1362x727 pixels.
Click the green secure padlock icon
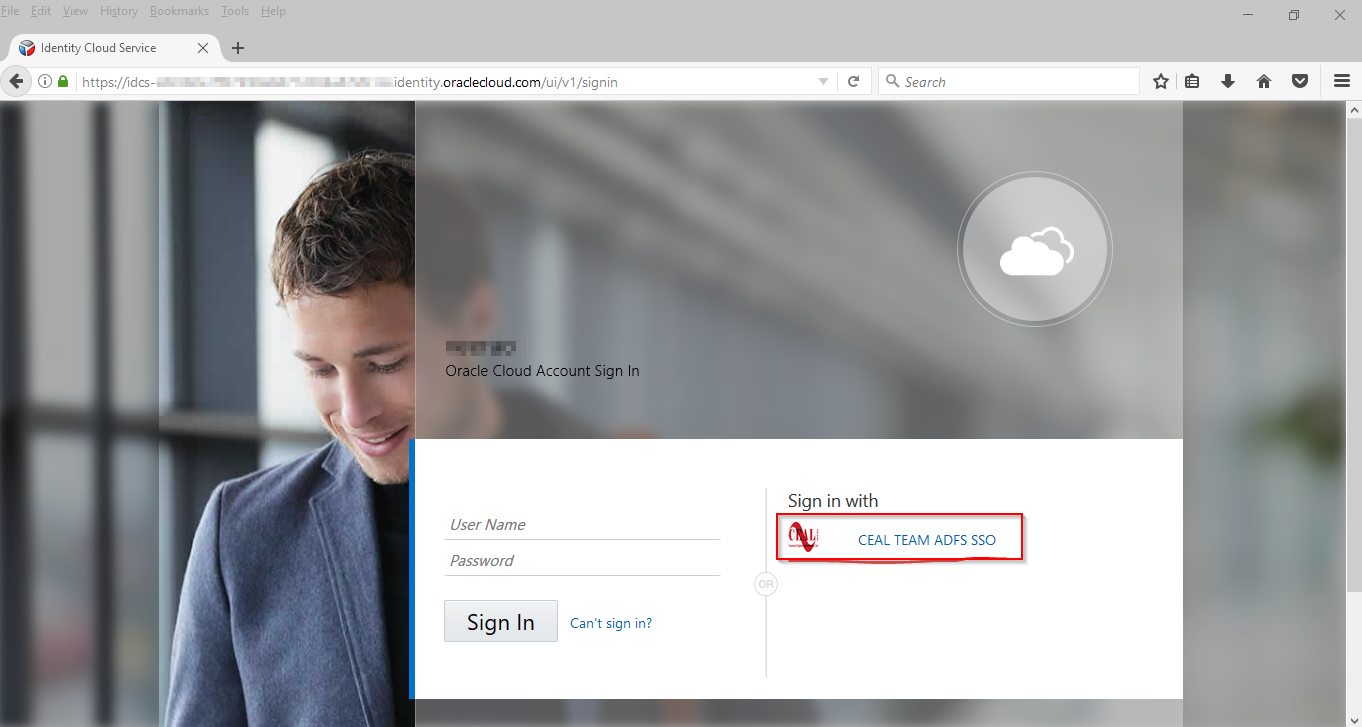63,82
